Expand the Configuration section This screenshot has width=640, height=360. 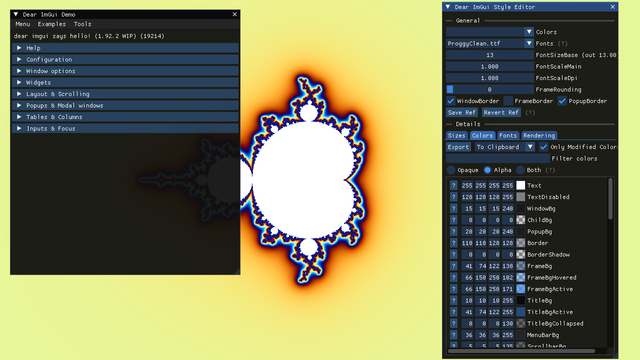[125, 59]
